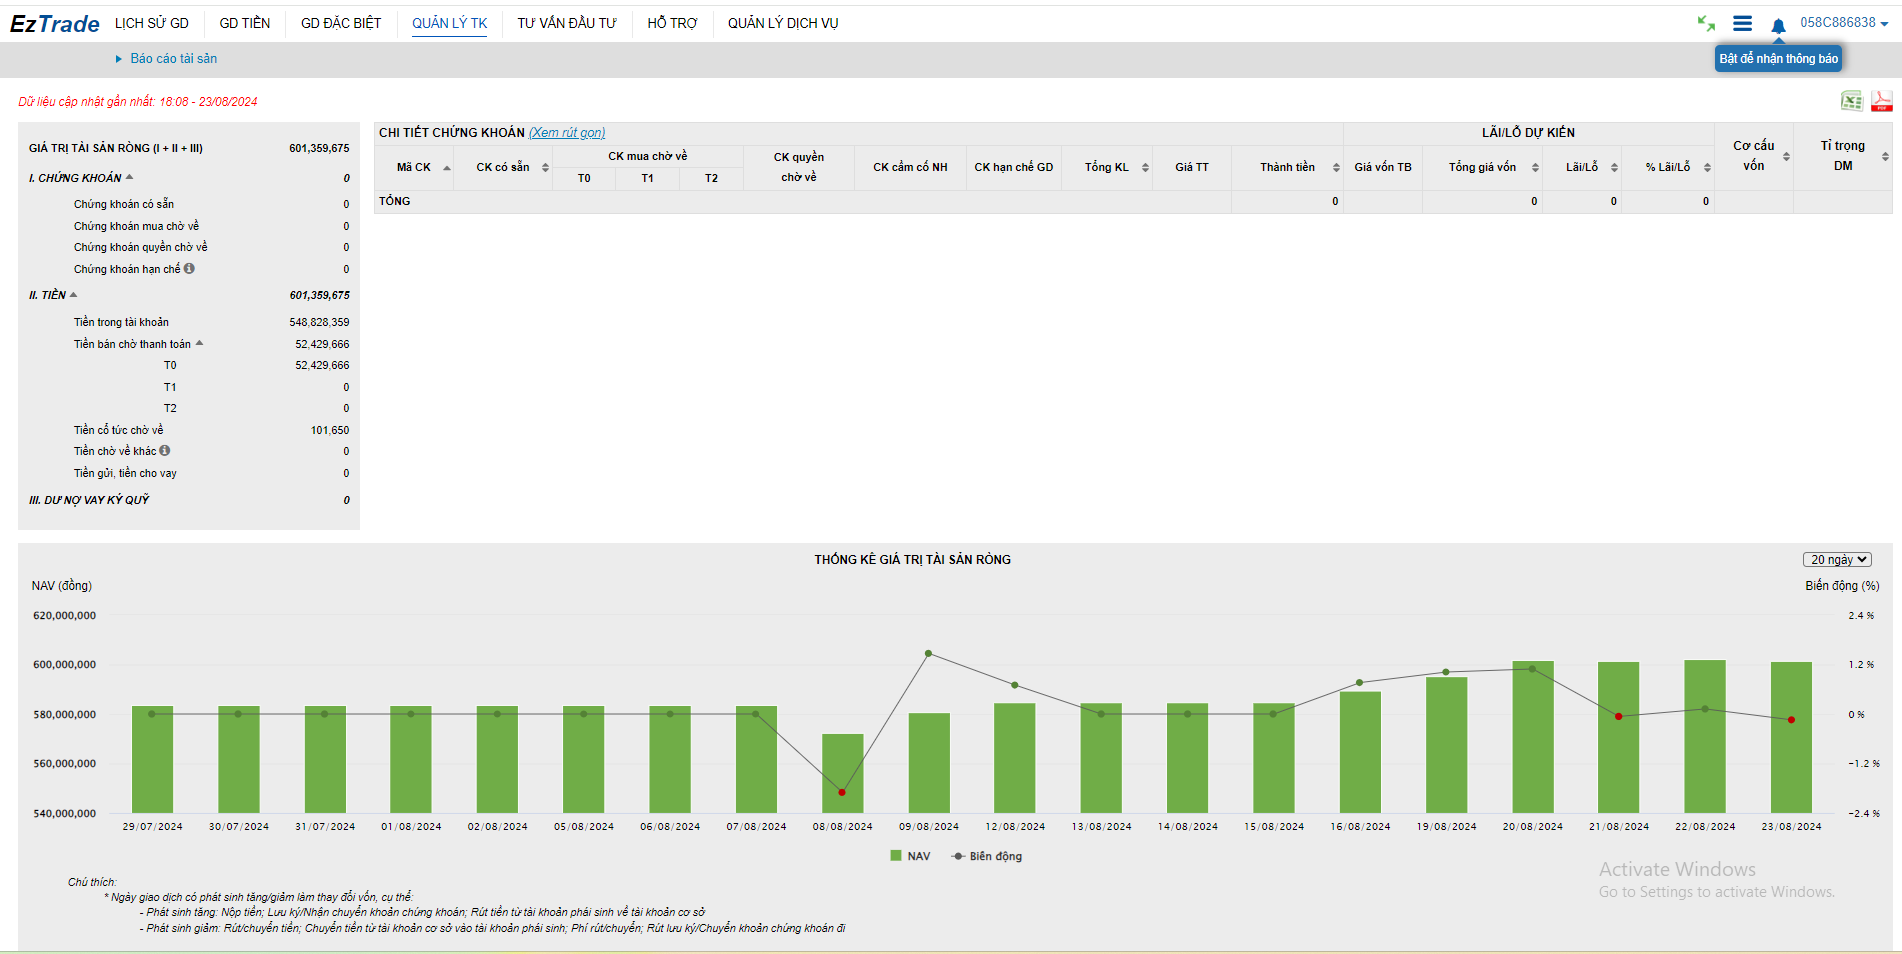The width and height of the screenshot is (1902, 954).
Task: Click the green collapse fullscreen arrows icon
Action: point(1706,23)
